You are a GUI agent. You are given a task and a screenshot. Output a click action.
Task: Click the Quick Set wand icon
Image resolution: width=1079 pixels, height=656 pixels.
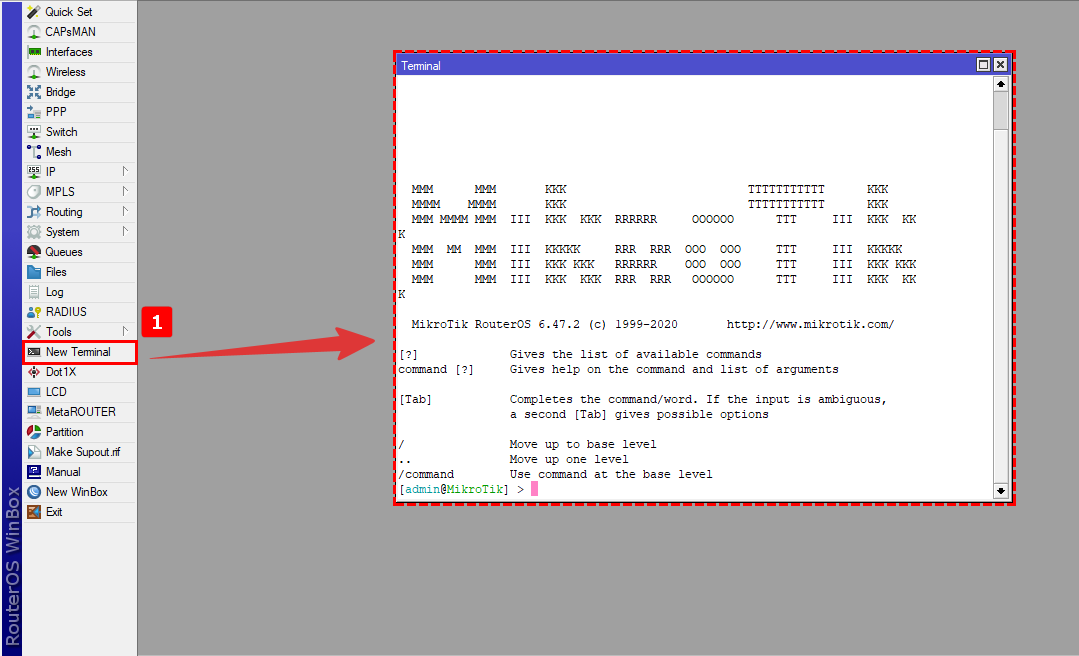[34, 12]
